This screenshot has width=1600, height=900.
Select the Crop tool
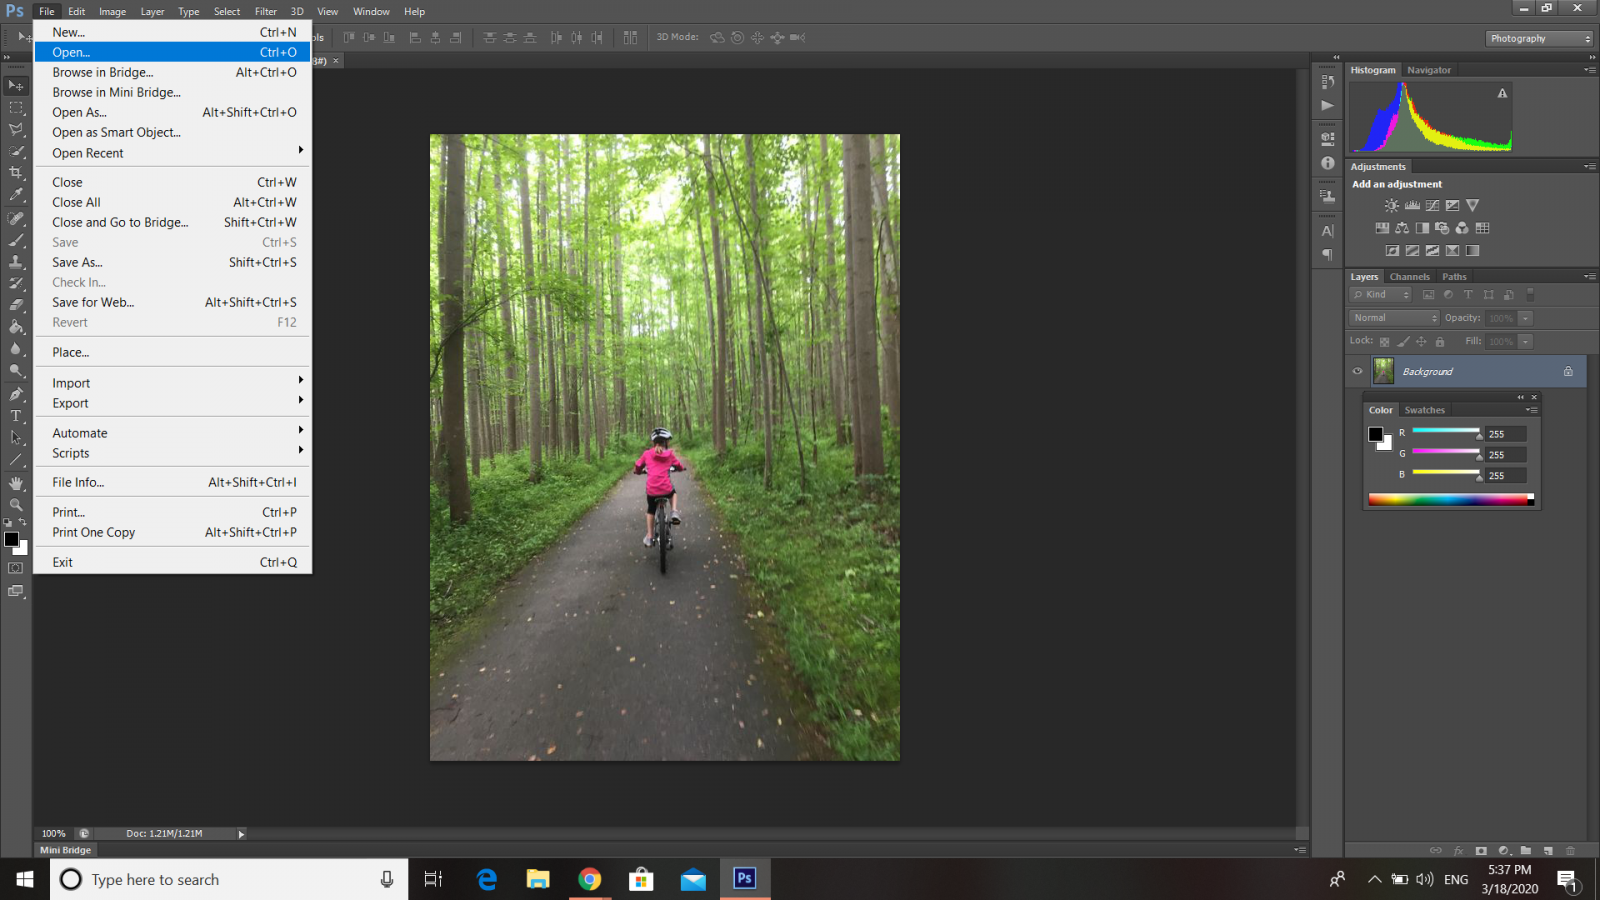pos(16,173)
